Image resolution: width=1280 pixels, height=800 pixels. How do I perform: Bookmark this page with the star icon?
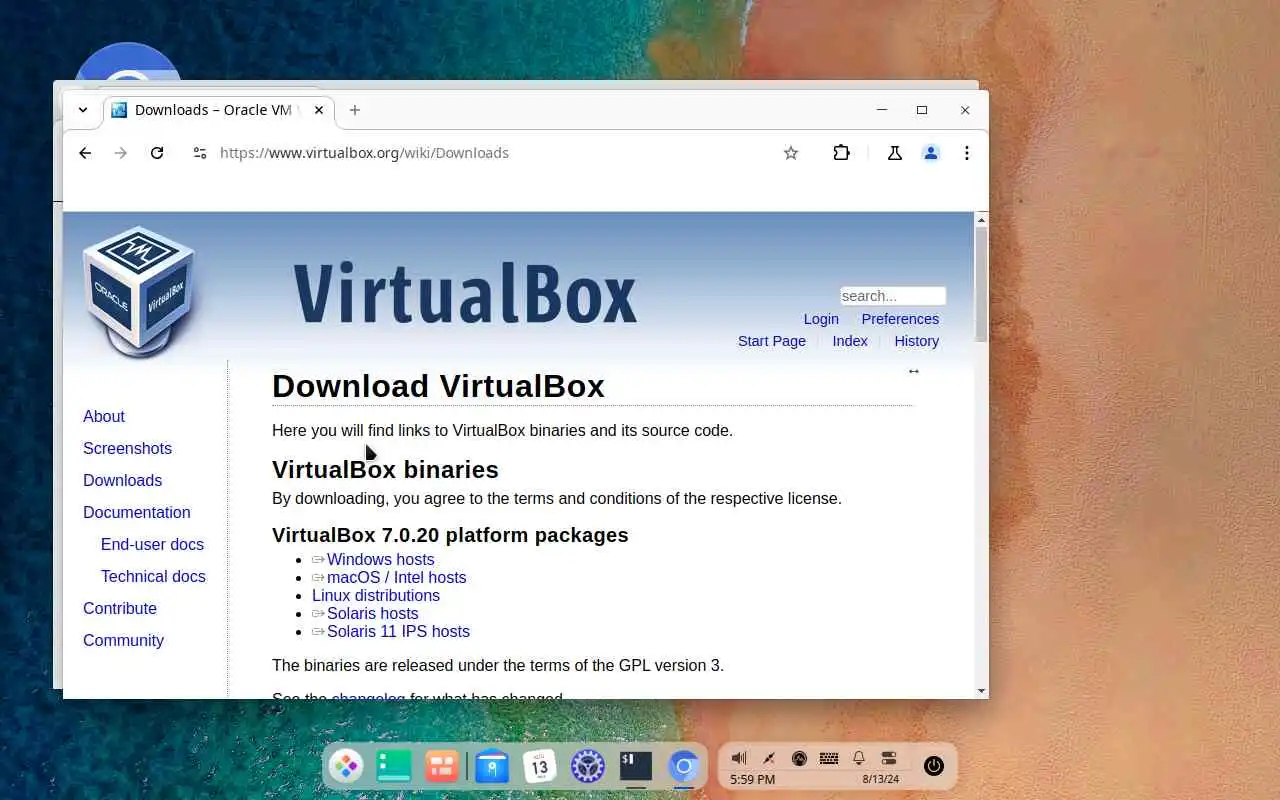tap(791, 153)
